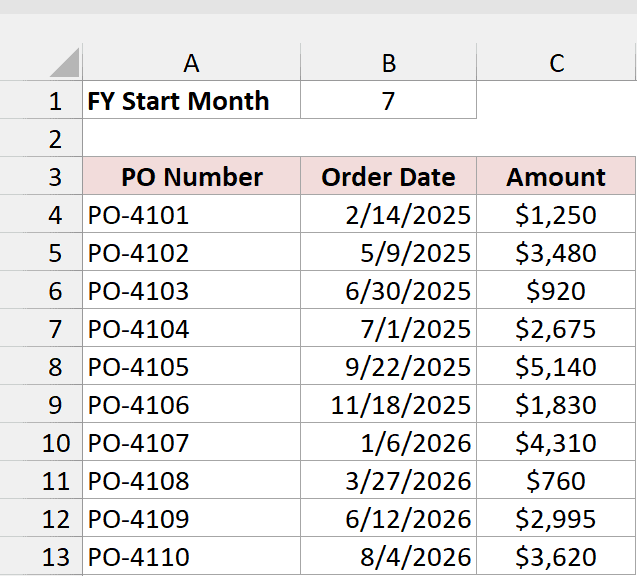This screenshot has height=576, width=637.
Task: Click order date 11/18/2025
Action: click(x=388, y=404)
